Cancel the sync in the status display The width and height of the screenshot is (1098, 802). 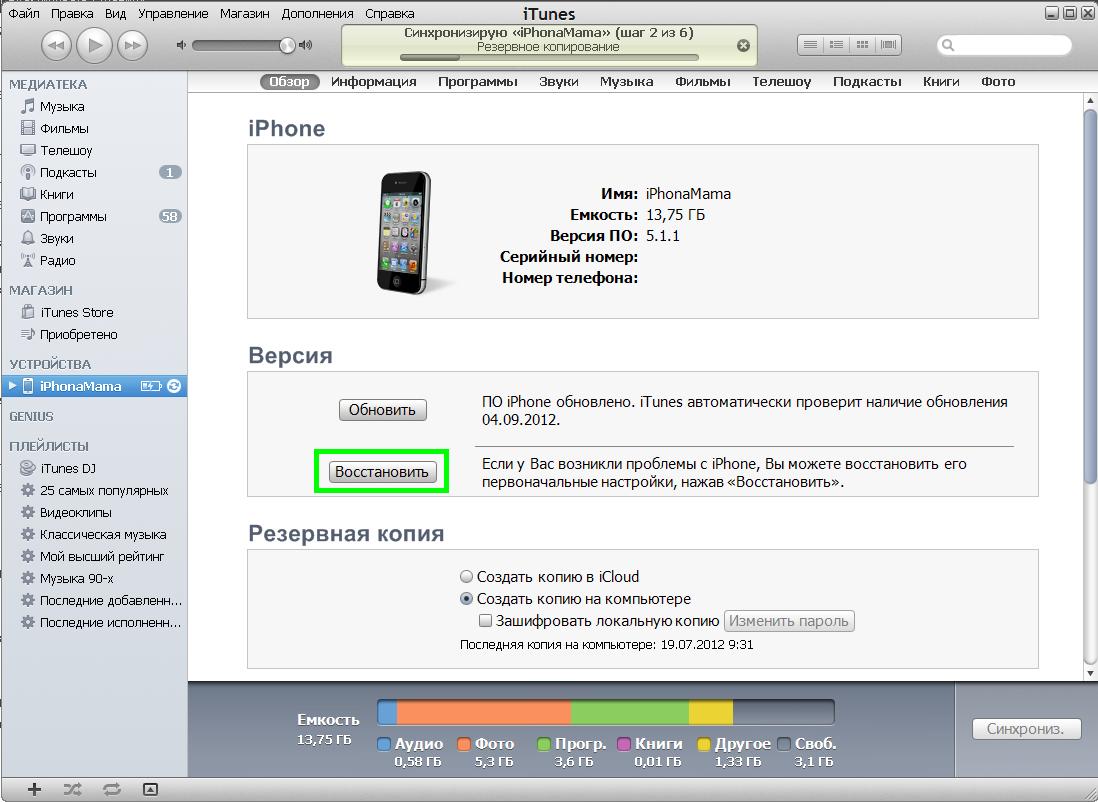(743, 45)
